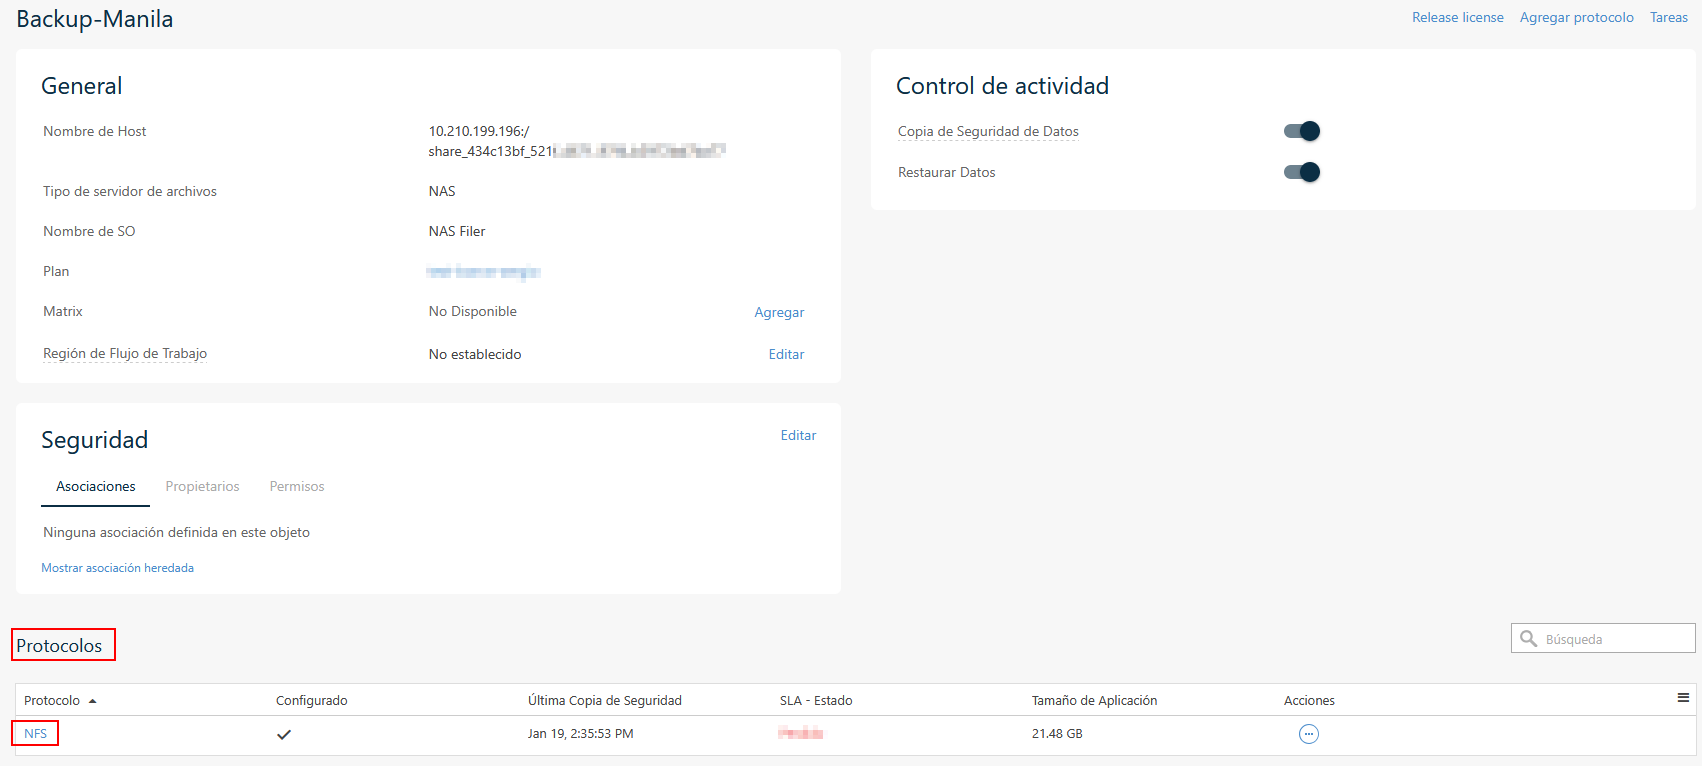Click the Protocolo sort arrow icon
This screenshot has width=1702, height=766.
(x=93, y=701)
